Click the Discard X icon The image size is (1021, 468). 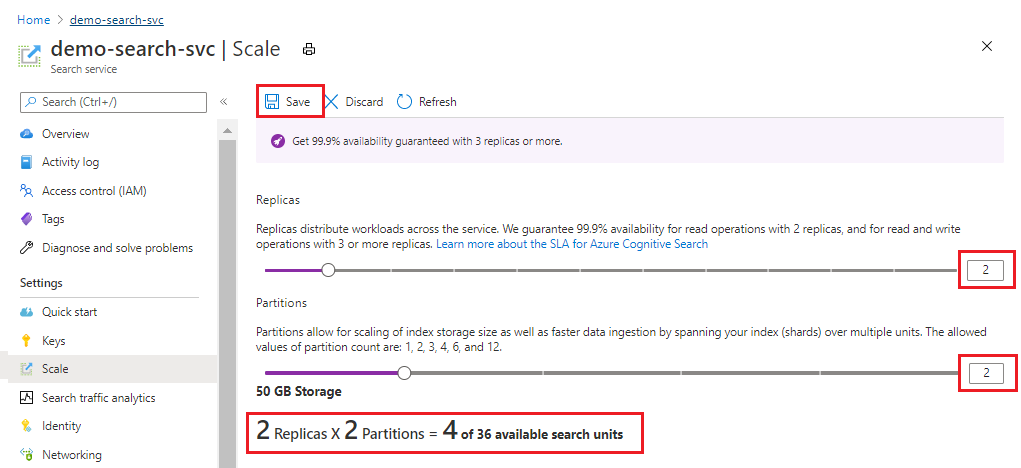pos(332,102)
